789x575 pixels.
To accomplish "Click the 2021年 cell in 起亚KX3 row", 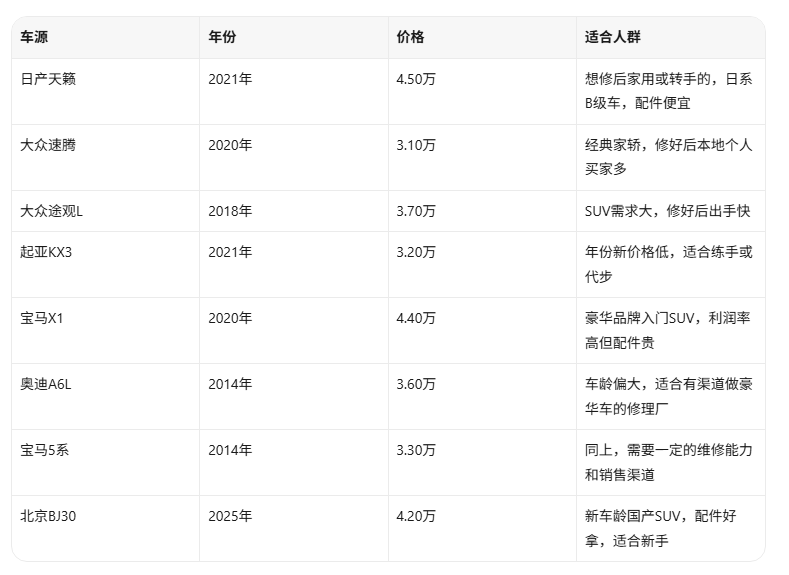I will click(294, 265).
